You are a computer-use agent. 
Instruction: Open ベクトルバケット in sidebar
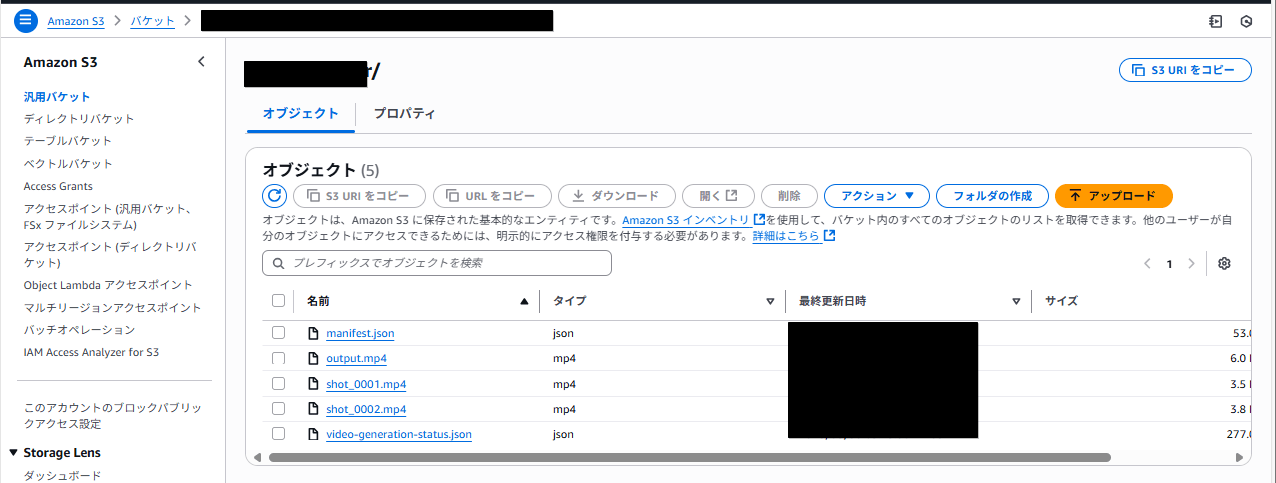pos(68,164)
